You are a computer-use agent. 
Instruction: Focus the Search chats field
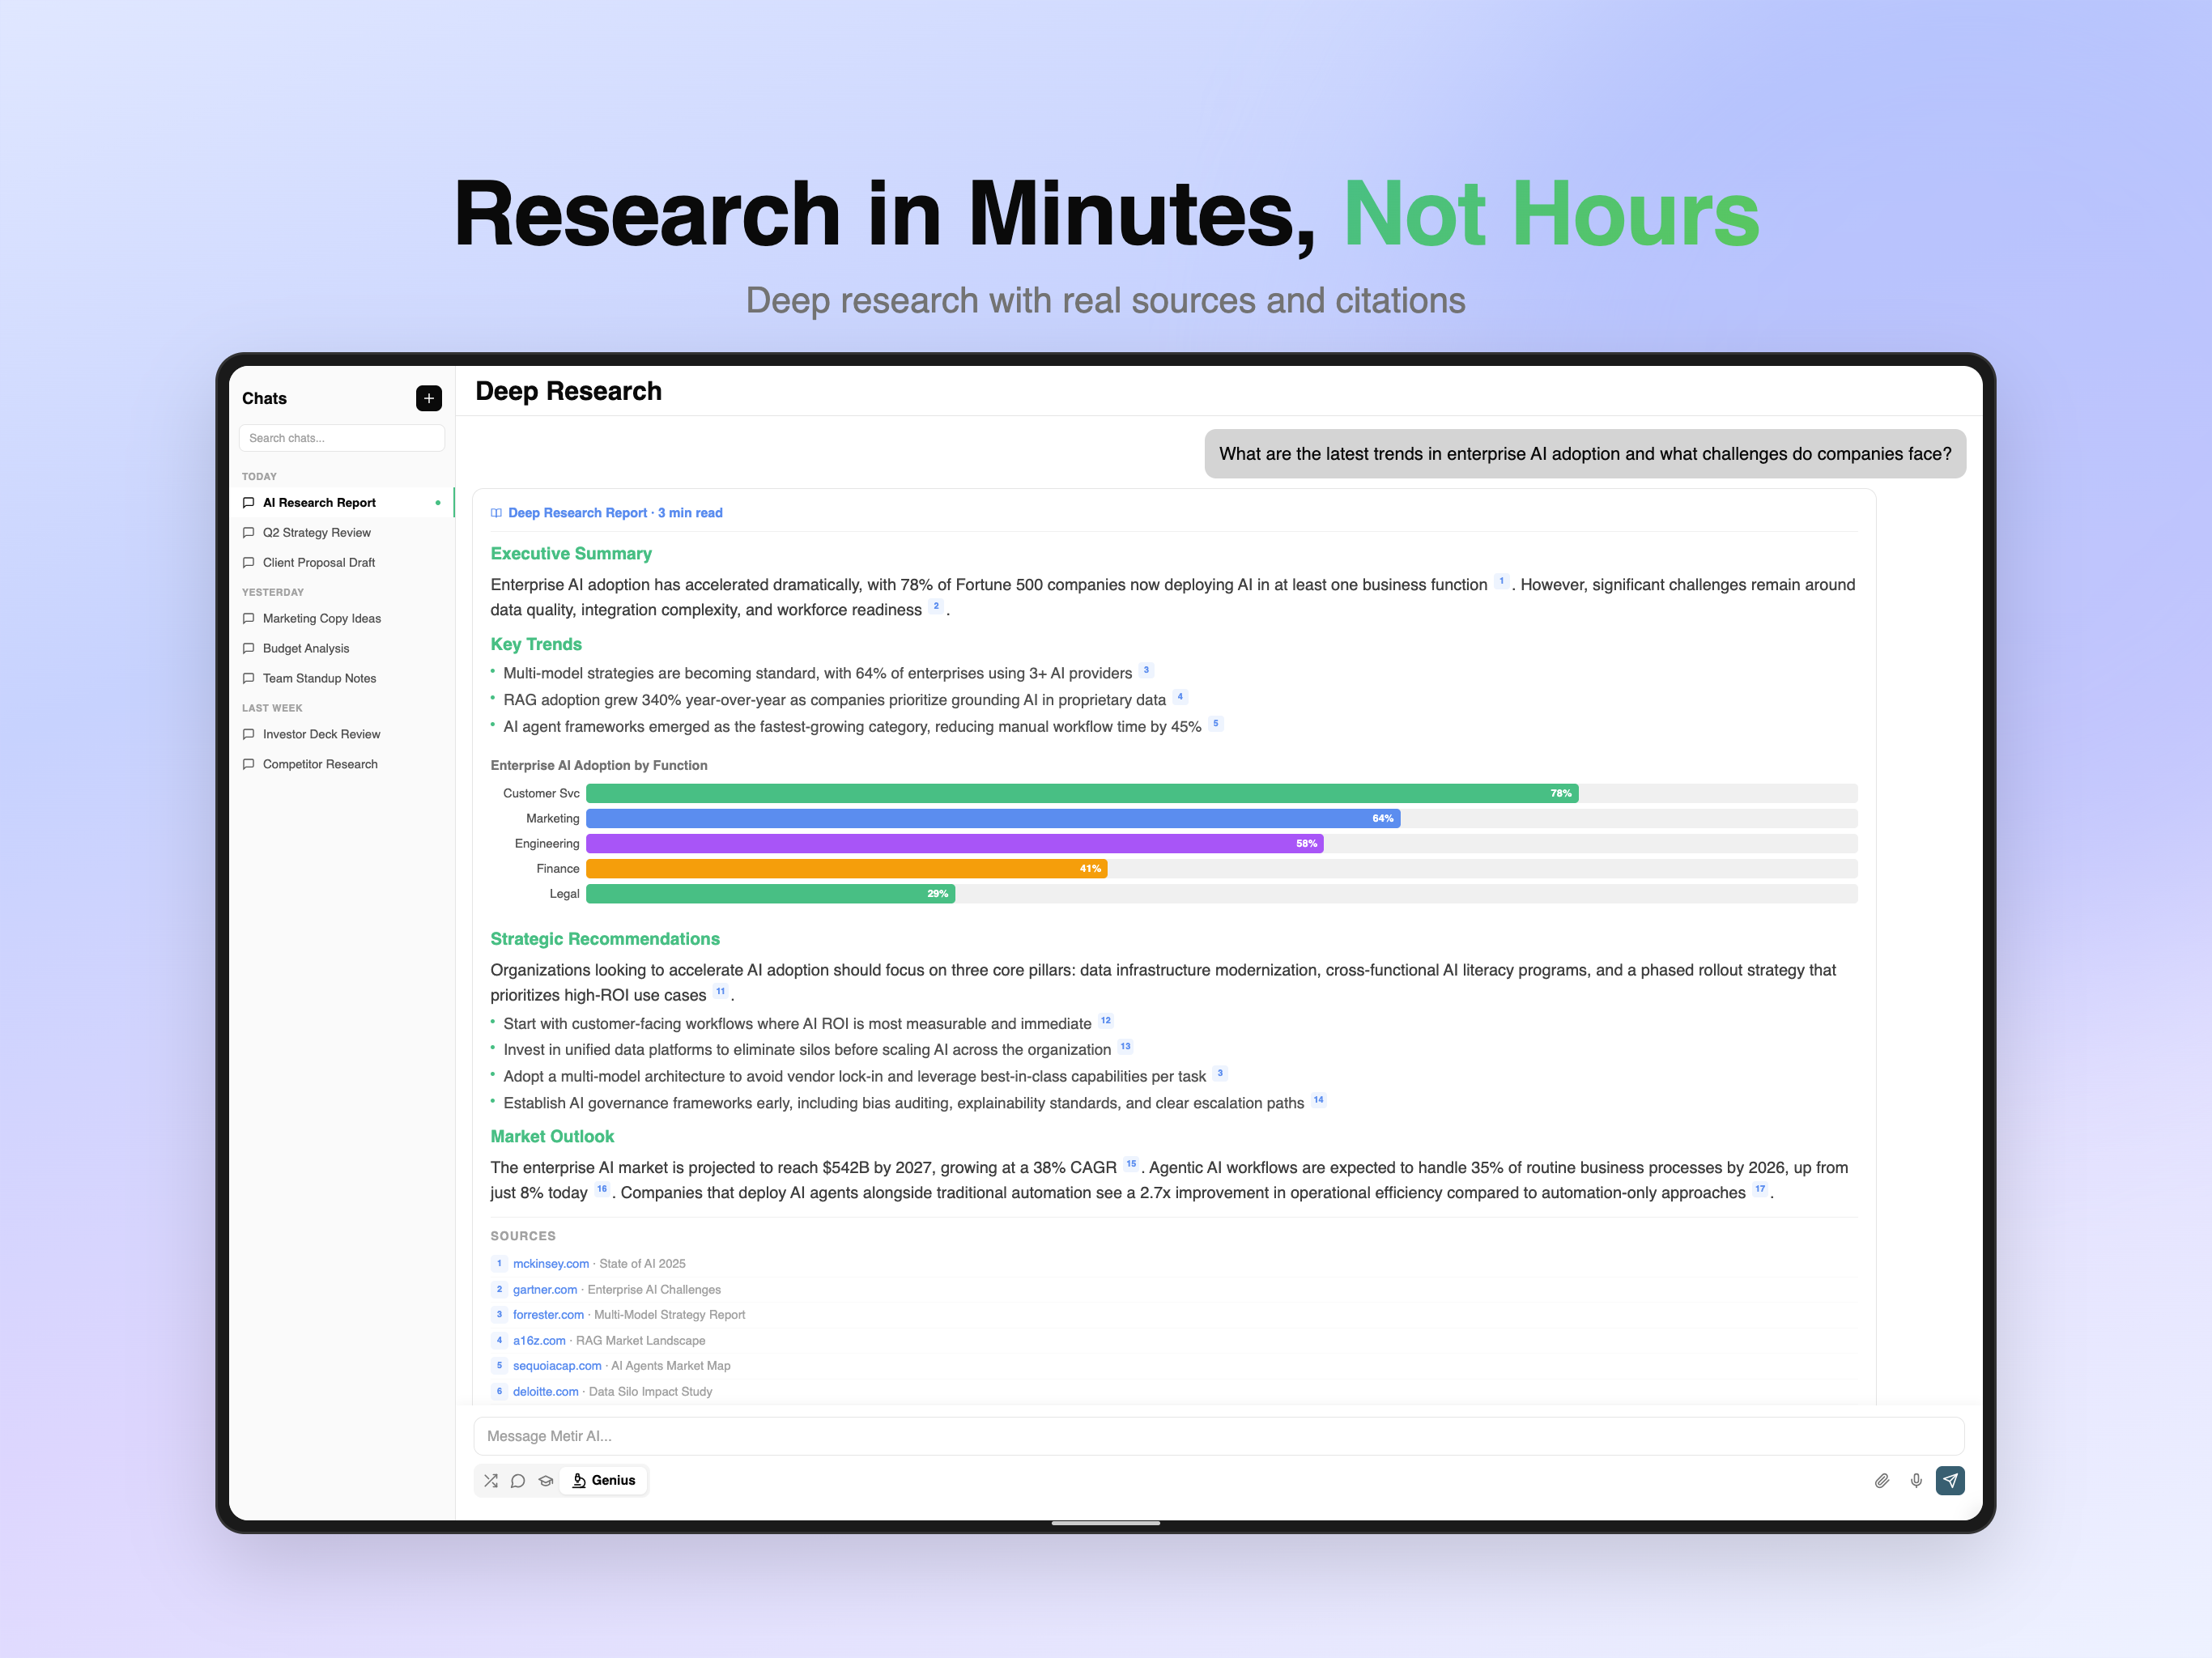[342, 438]
